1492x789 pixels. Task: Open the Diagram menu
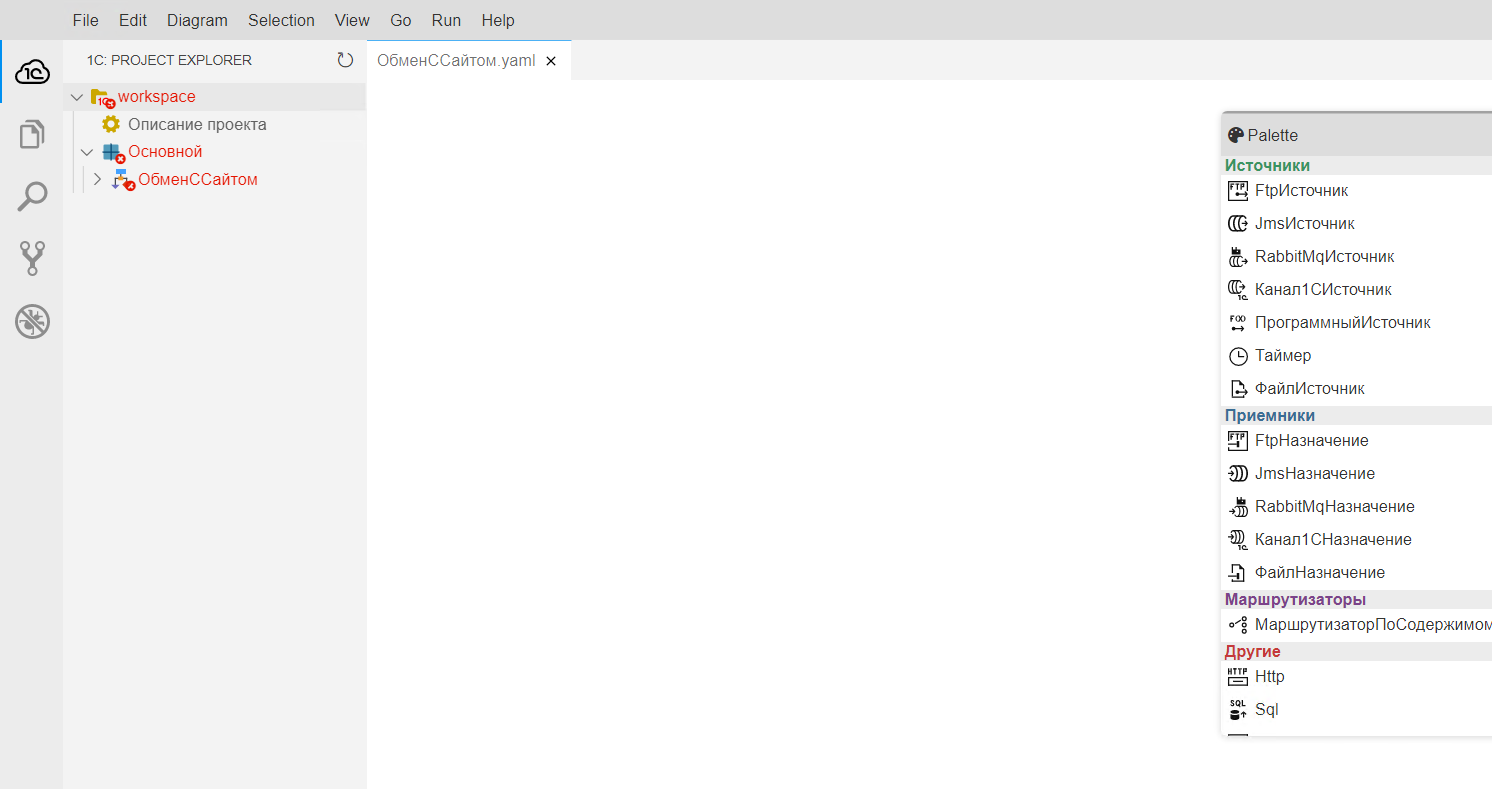(197, 20)
